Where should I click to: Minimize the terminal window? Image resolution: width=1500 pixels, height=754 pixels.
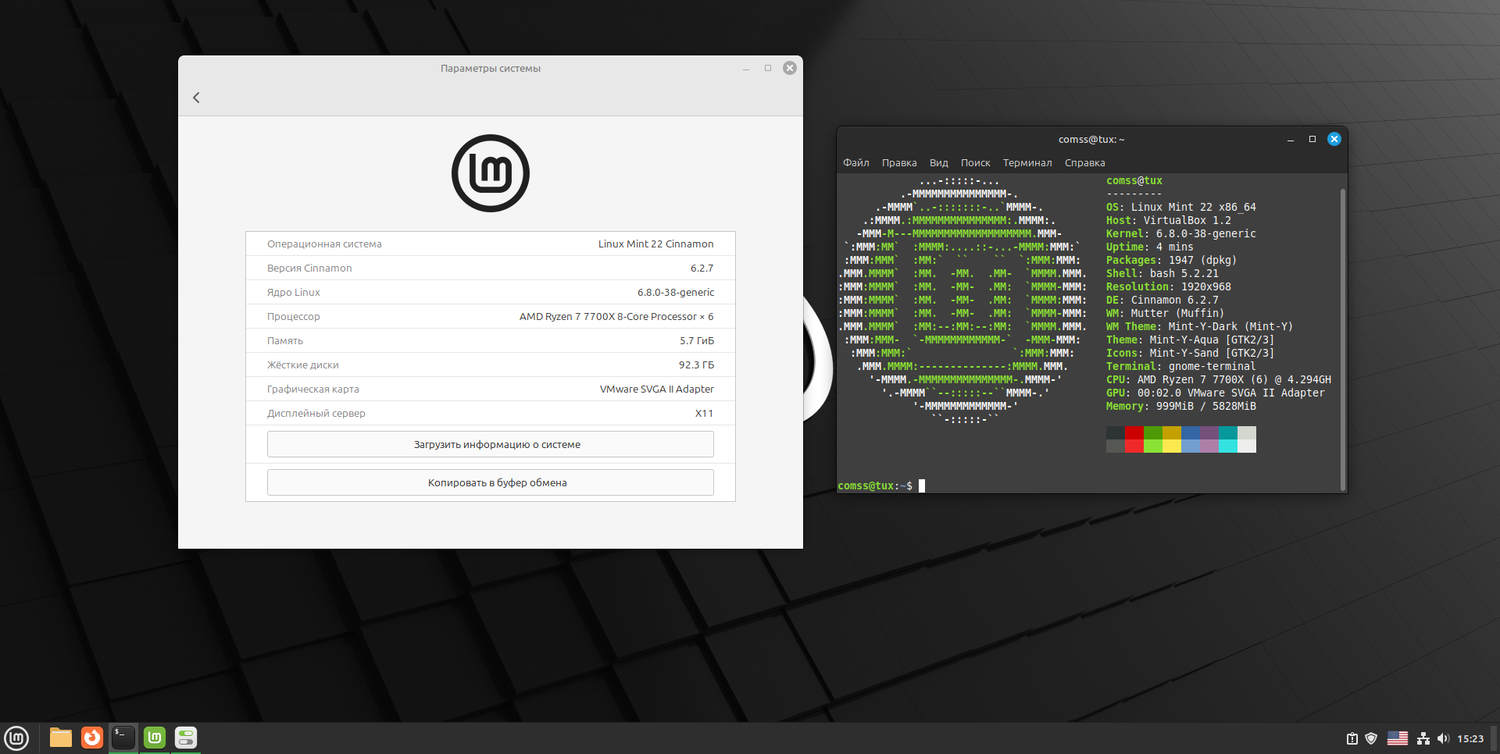[x=1291, y=139]
